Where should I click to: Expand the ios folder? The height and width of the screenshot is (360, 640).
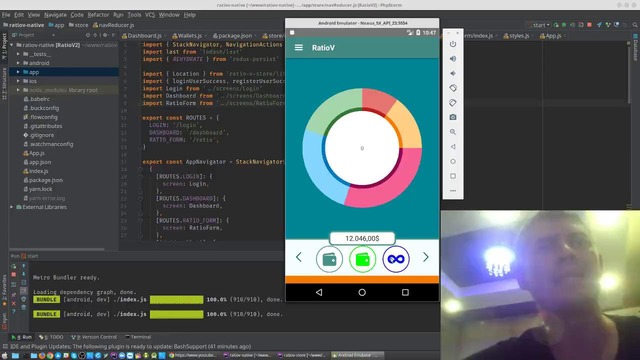(18, 81)
